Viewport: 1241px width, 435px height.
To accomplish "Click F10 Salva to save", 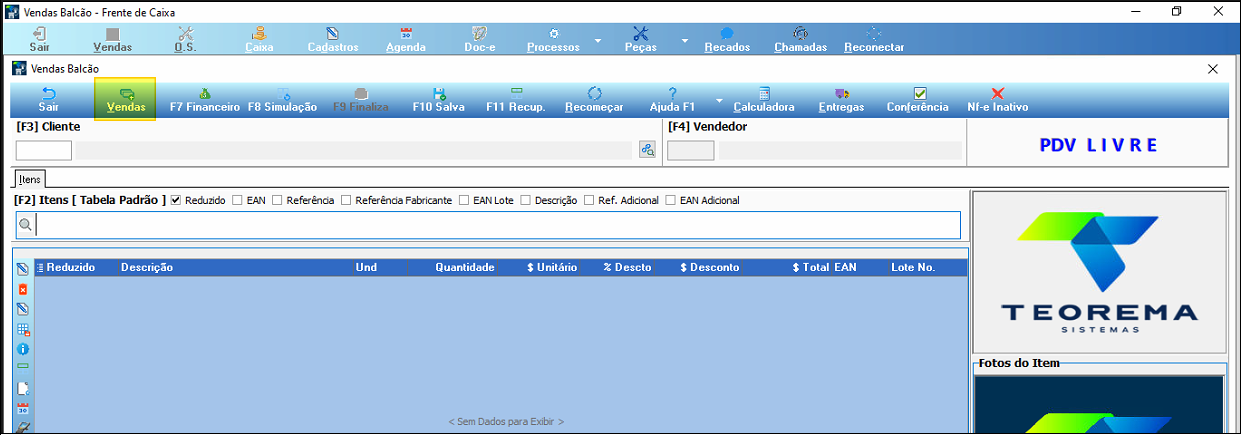I will click(439, 99).
